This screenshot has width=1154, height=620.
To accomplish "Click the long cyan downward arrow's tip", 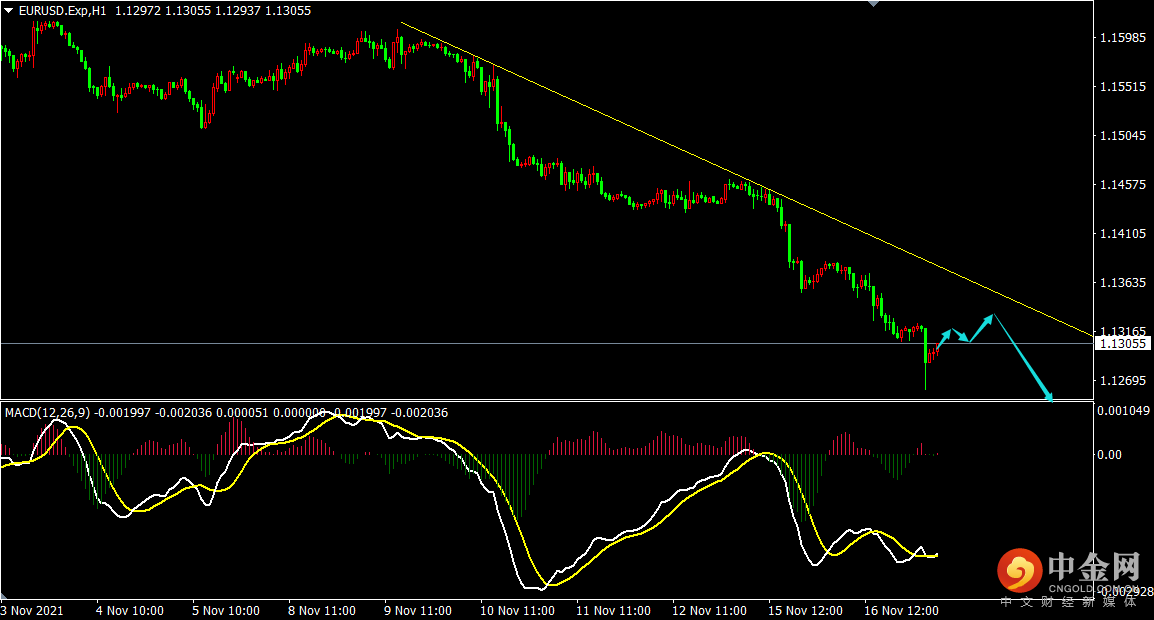I will click(x=1050, y=397).
